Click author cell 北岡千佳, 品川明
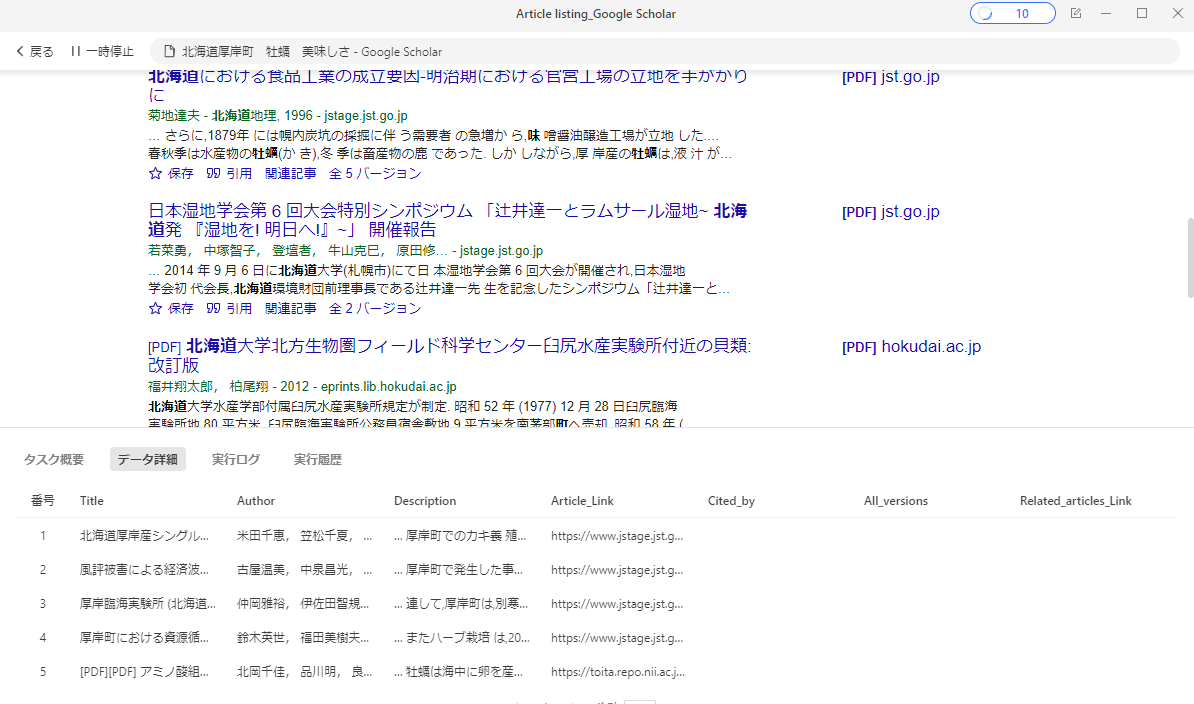1194x704 pixels. coord(305,672)
